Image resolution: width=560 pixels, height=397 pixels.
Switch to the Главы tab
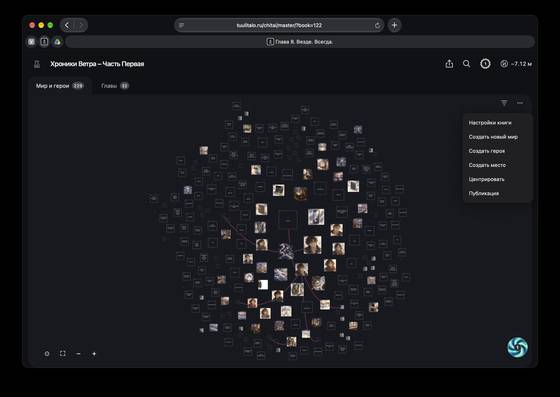[x=115, y=86]
